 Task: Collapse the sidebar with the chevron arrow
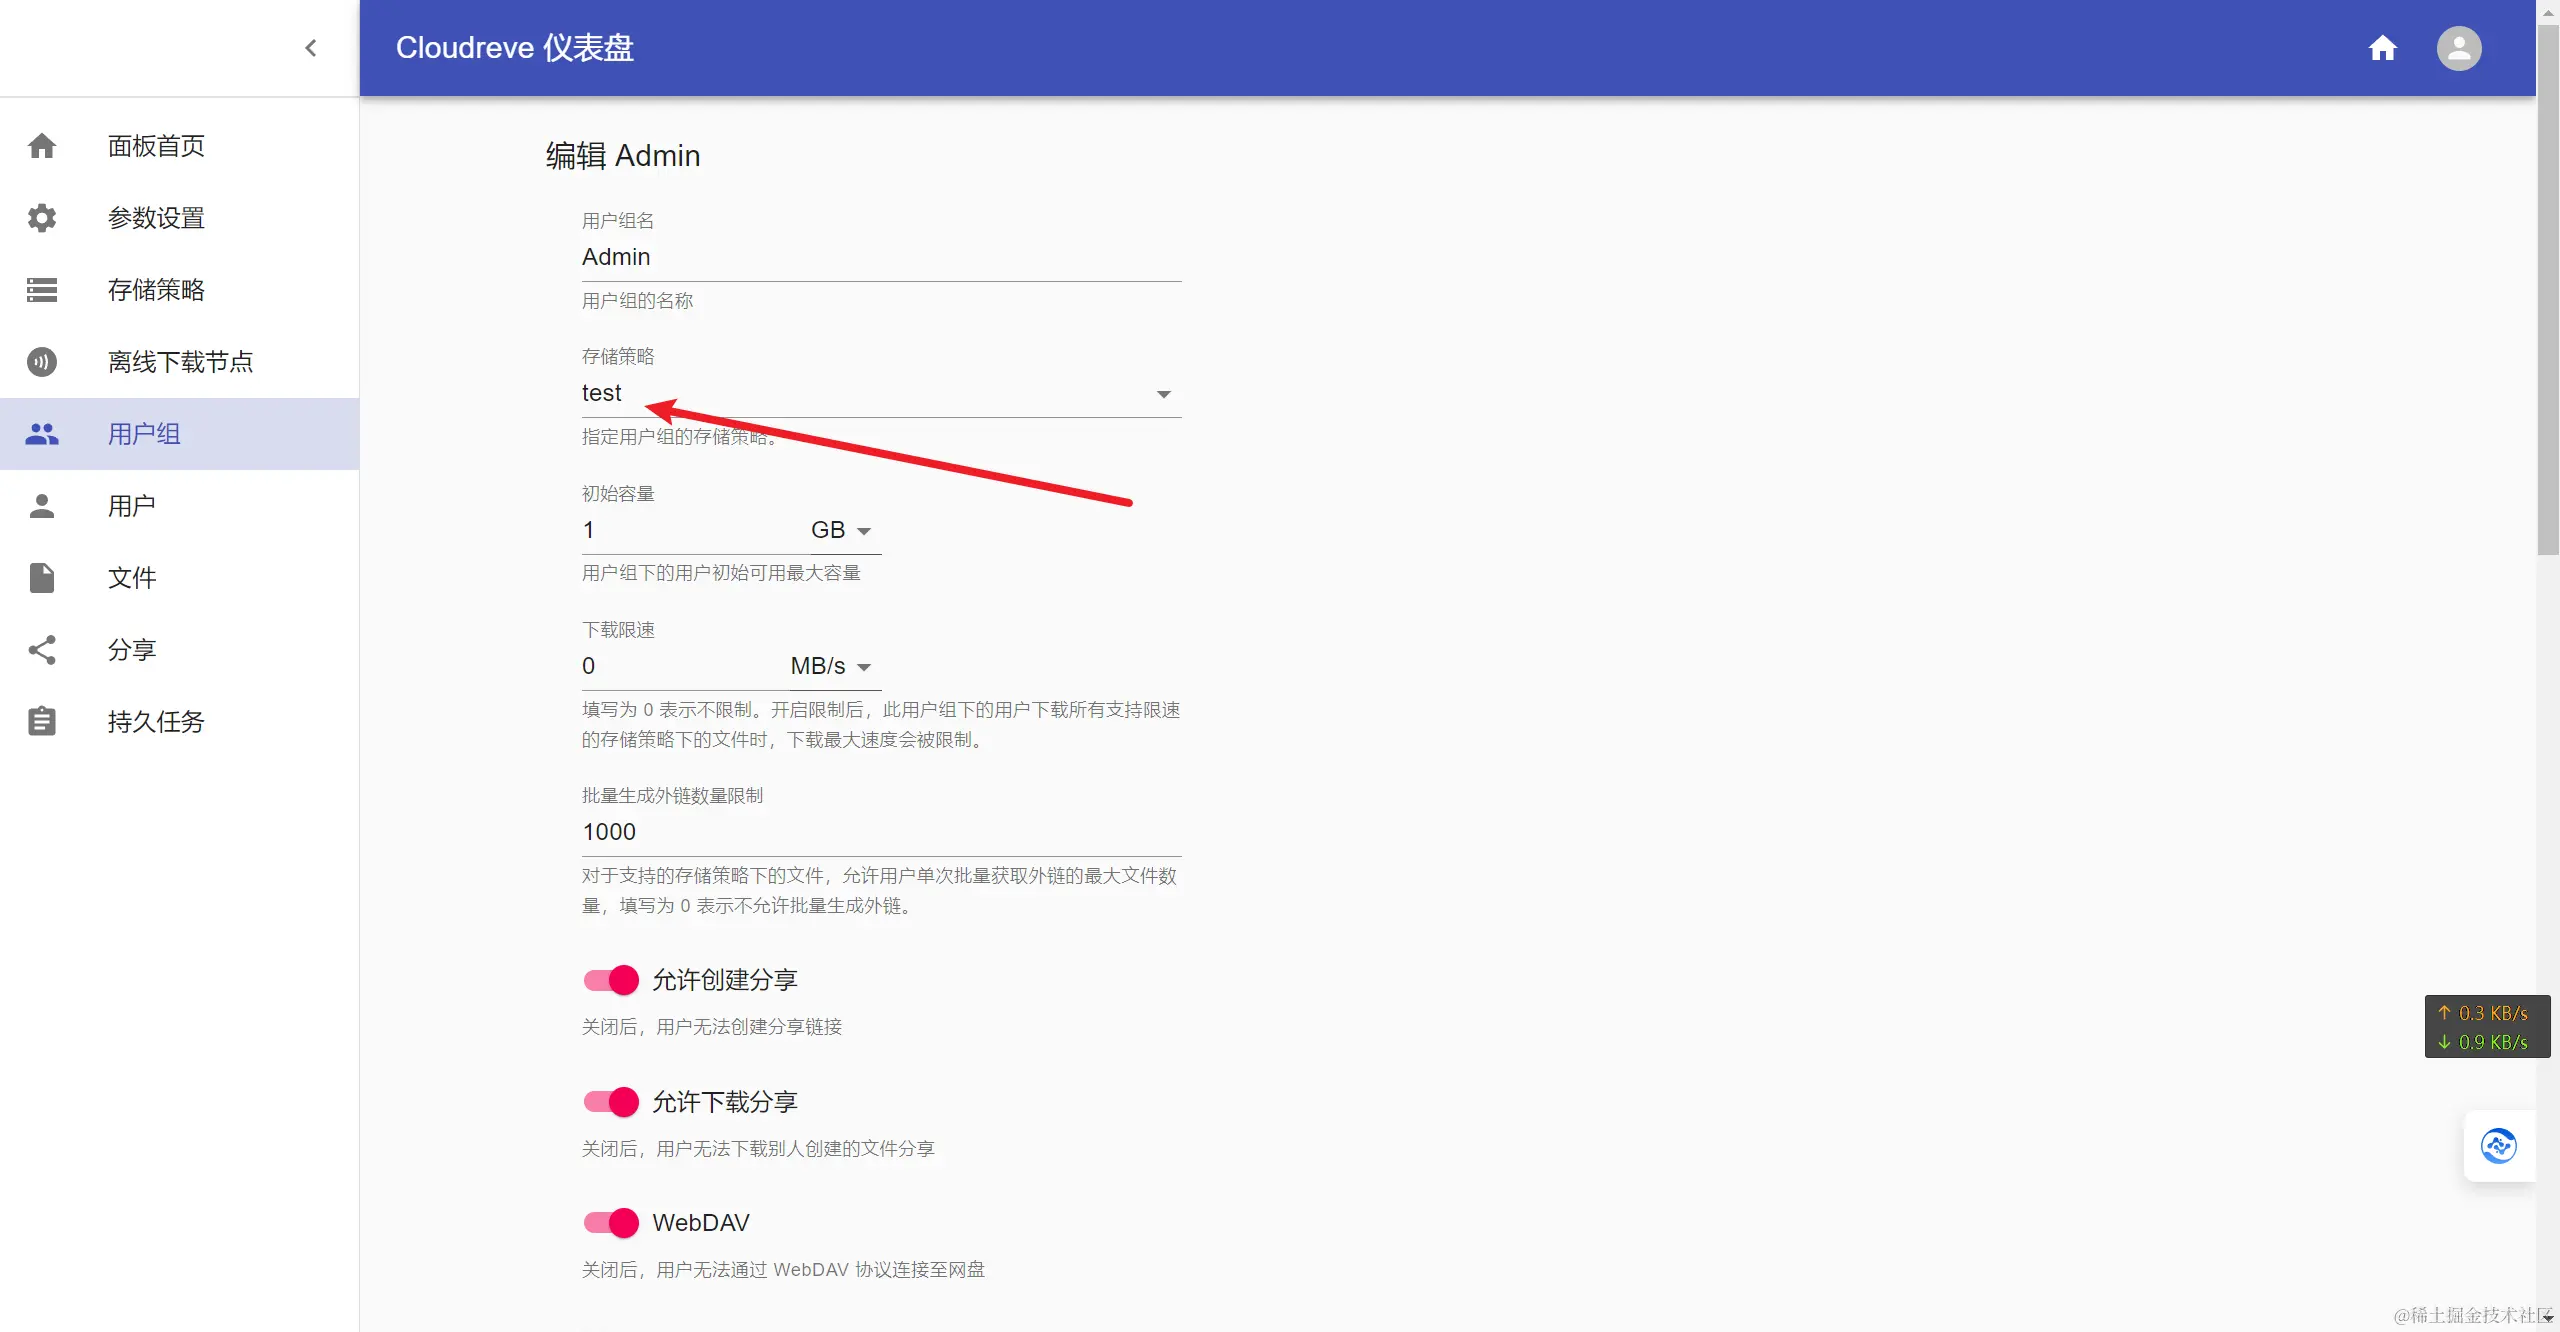pos(311,48)
